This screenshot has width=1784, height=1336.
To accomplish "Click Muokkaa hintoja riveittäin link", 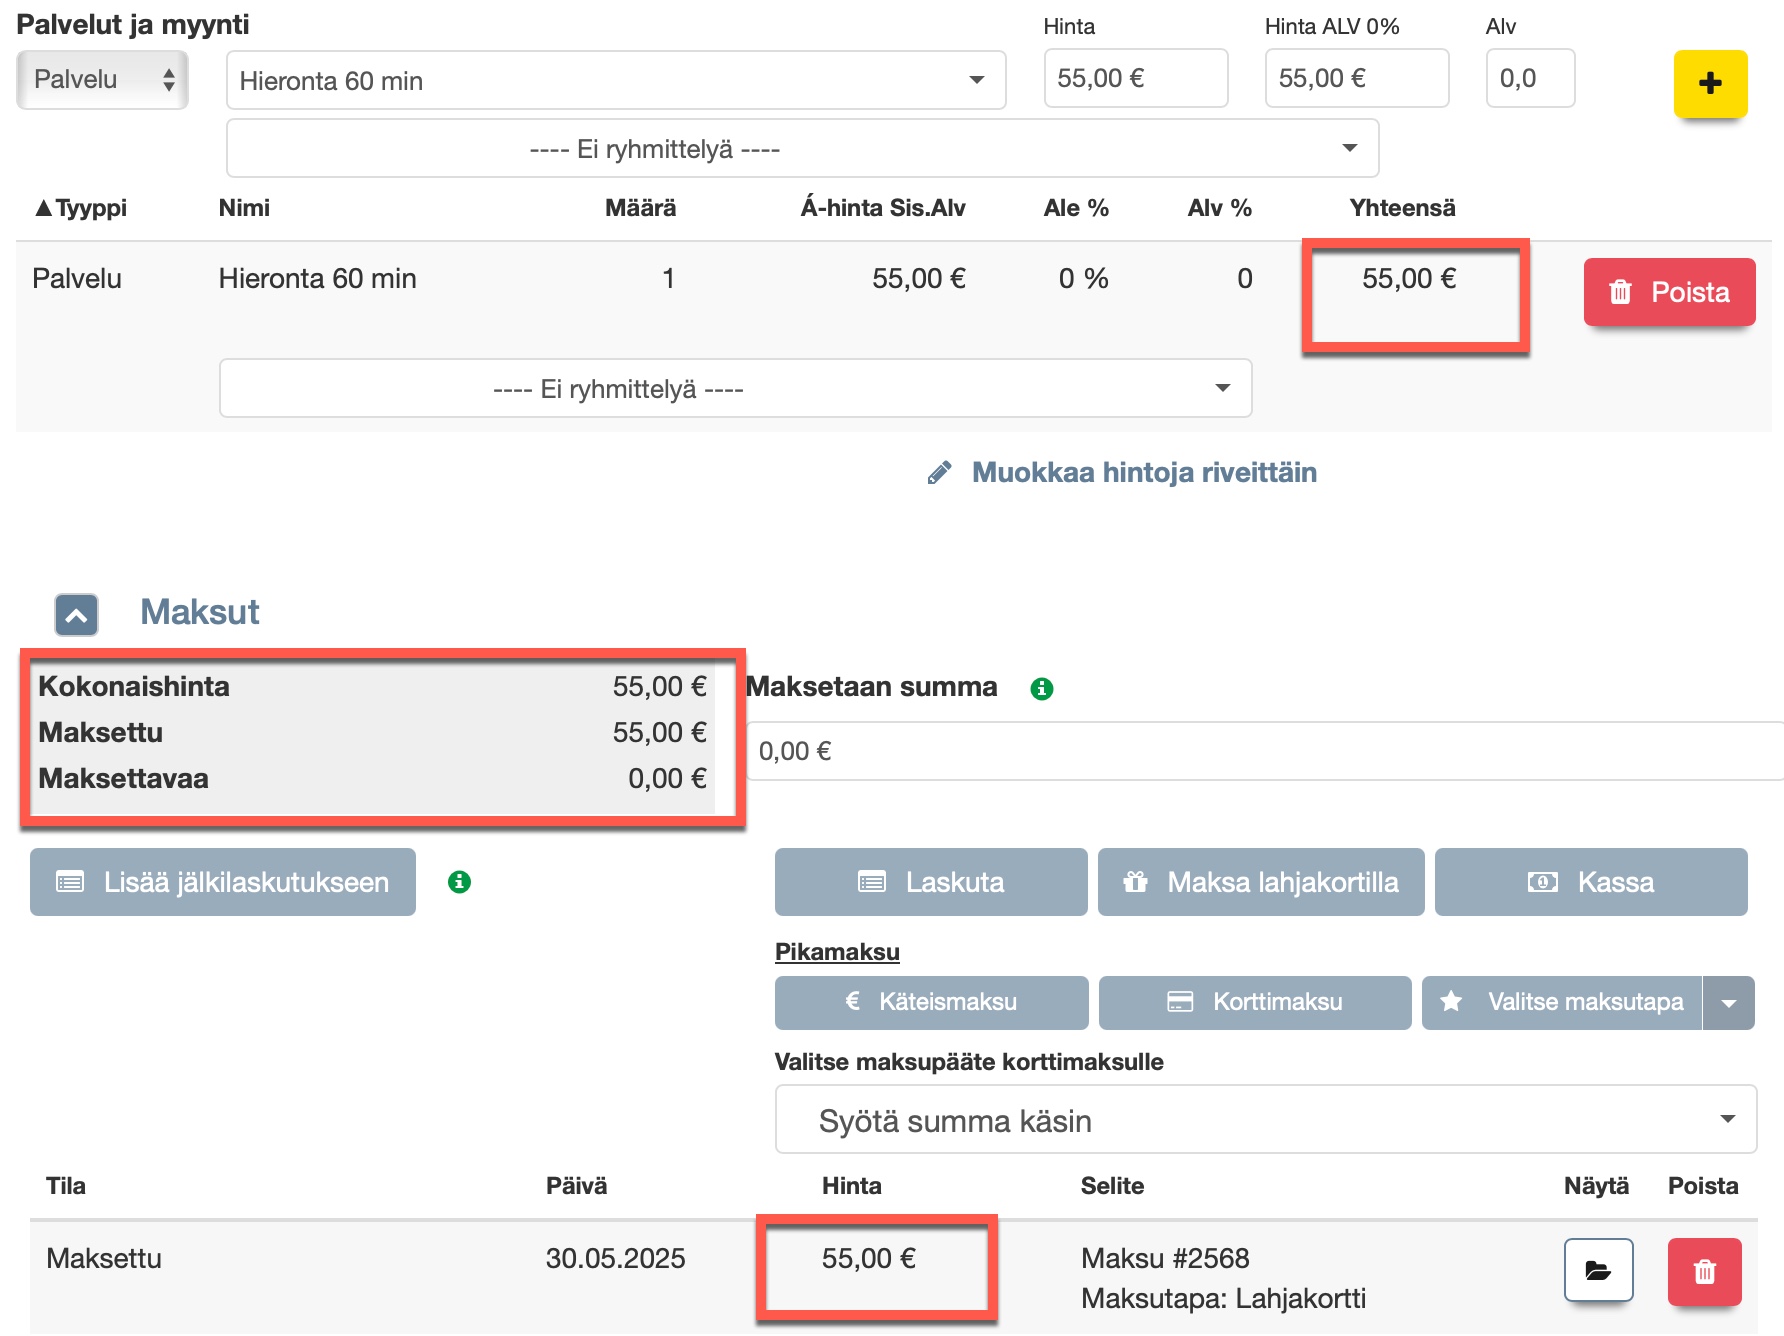I will pos(1143,473).
